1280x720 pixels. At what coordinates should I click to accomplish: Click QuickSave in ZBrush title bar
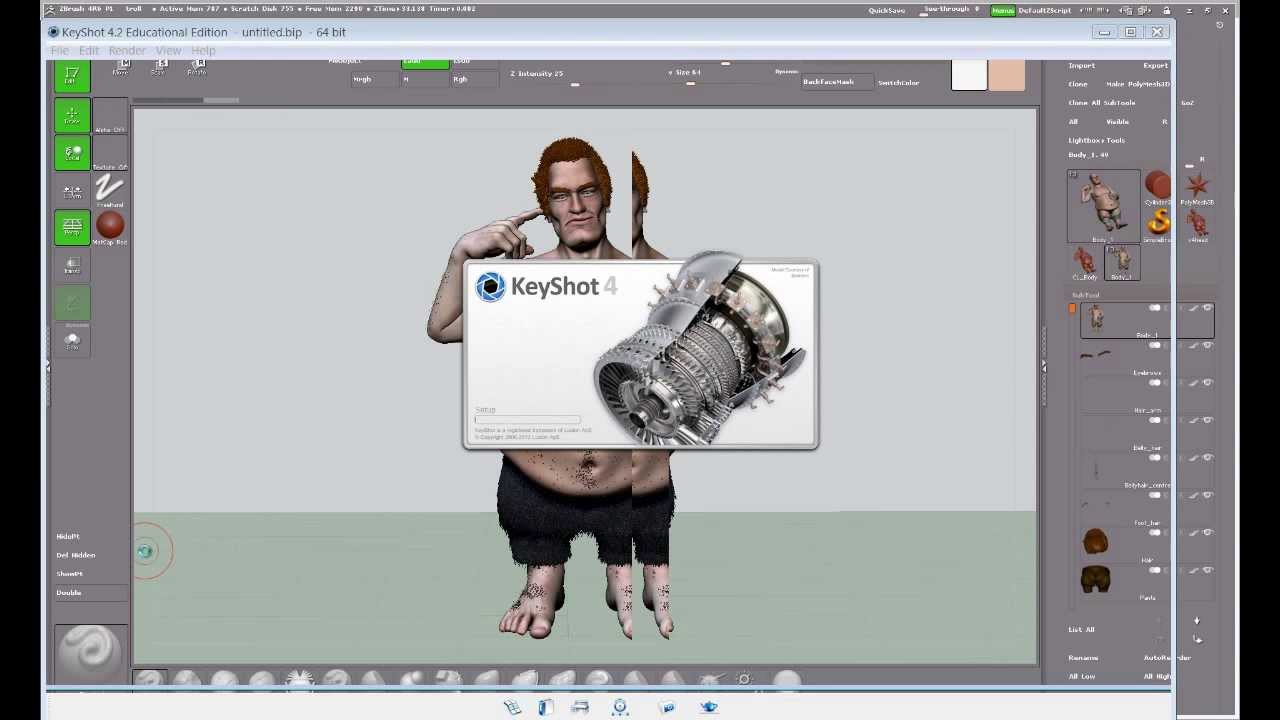[887, 10]
